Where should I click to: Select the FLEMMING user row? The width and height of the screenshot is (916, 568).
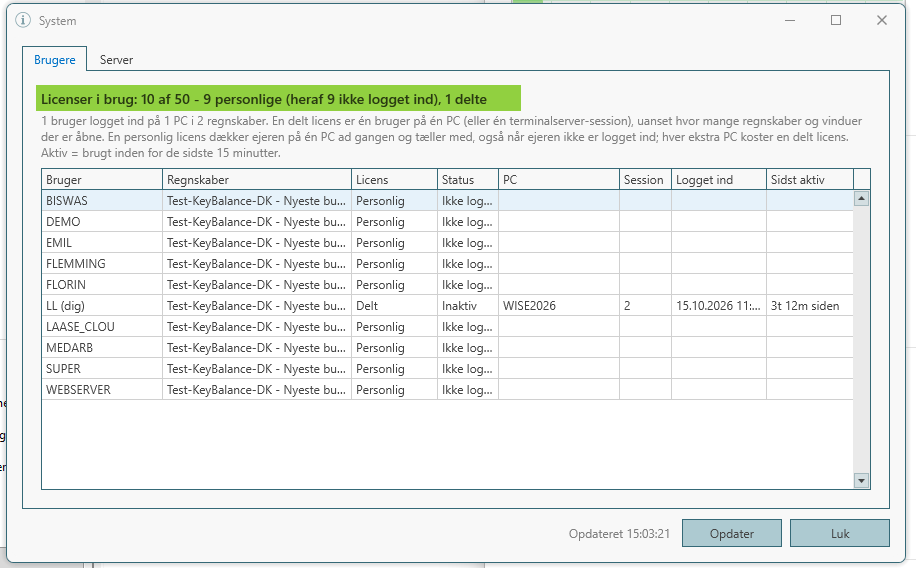click(447, 264)
